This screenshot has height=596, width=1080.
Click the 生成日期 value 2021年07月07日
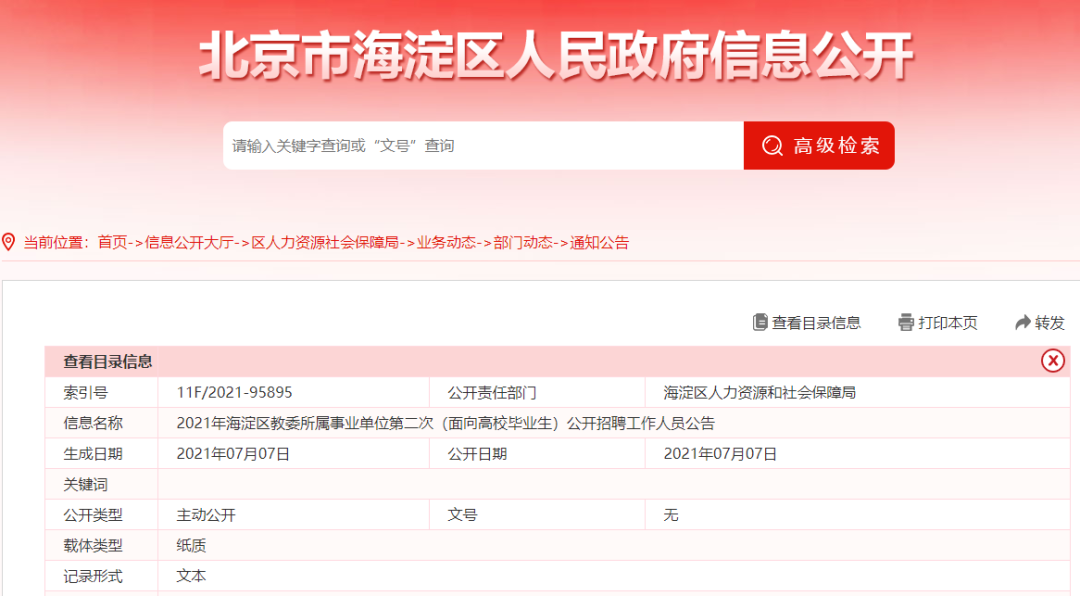coord(233,454)
